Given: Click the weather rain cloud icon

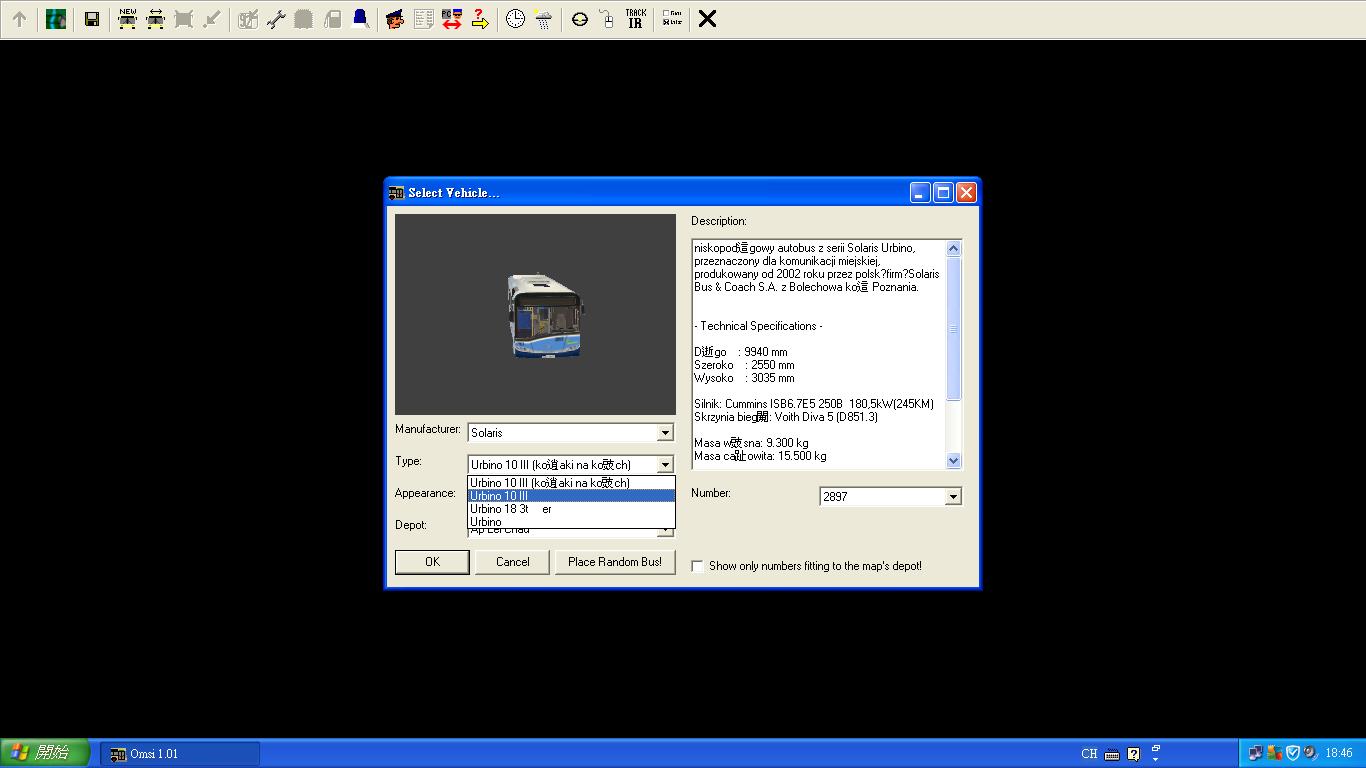Looking at the screenshot, I should pos(543,19).
